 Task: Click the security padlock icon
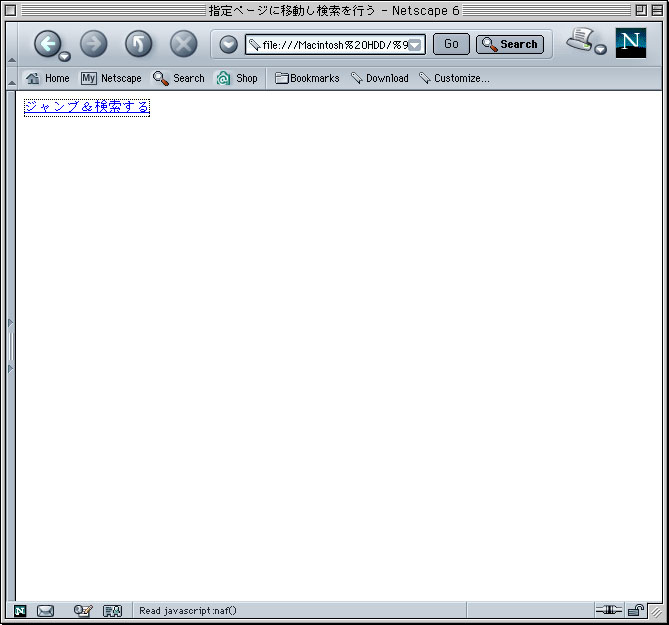pyautogui.click(x=635, y=610)
